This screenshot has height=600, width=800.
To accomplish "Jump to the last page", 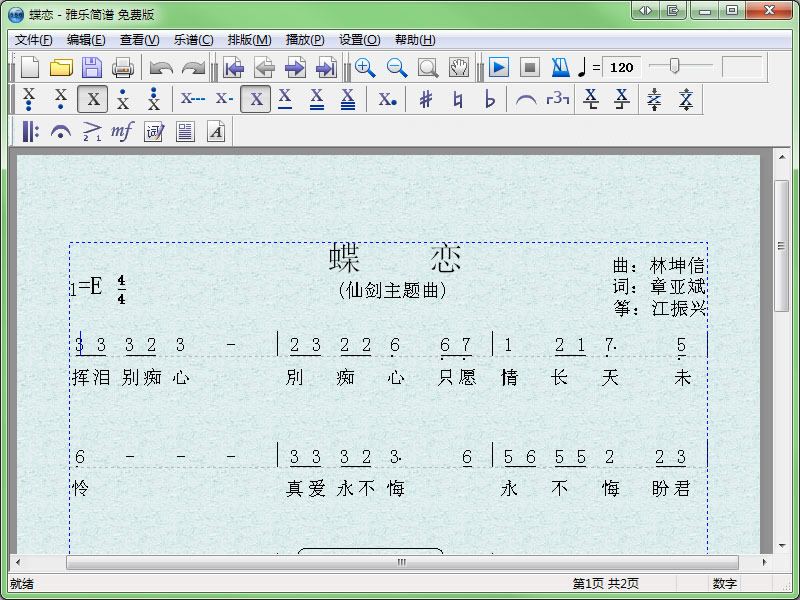I will point(327,67).
